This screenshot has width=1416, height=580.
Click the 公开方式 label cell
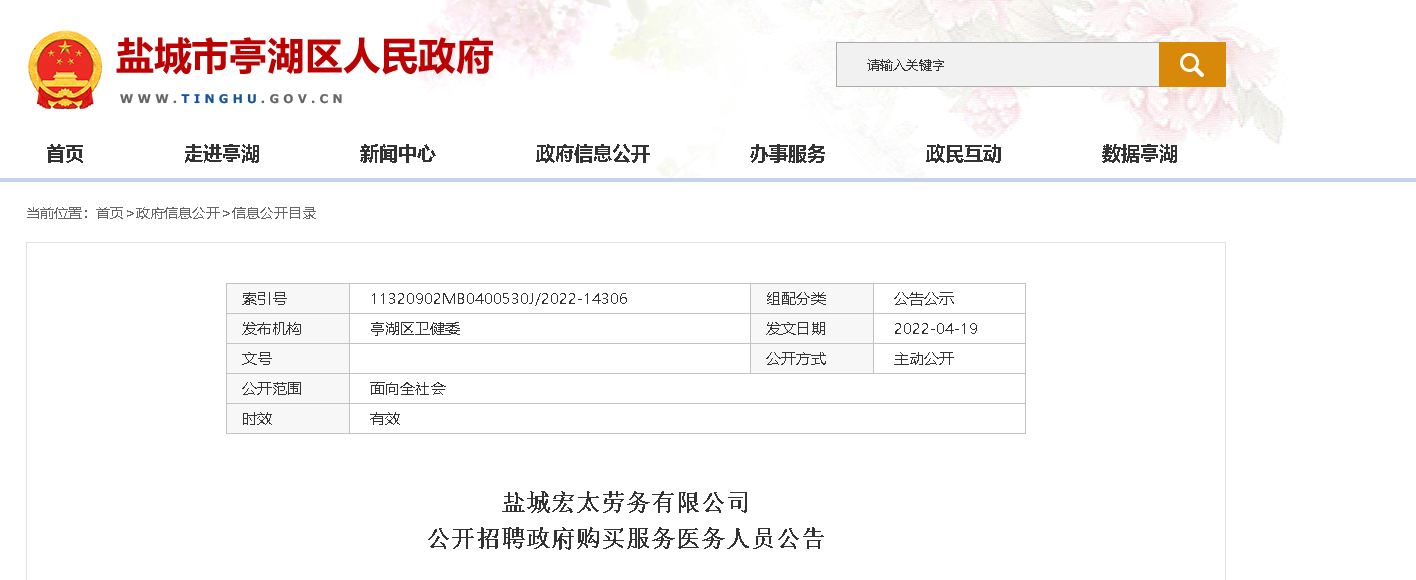[812, 359]
